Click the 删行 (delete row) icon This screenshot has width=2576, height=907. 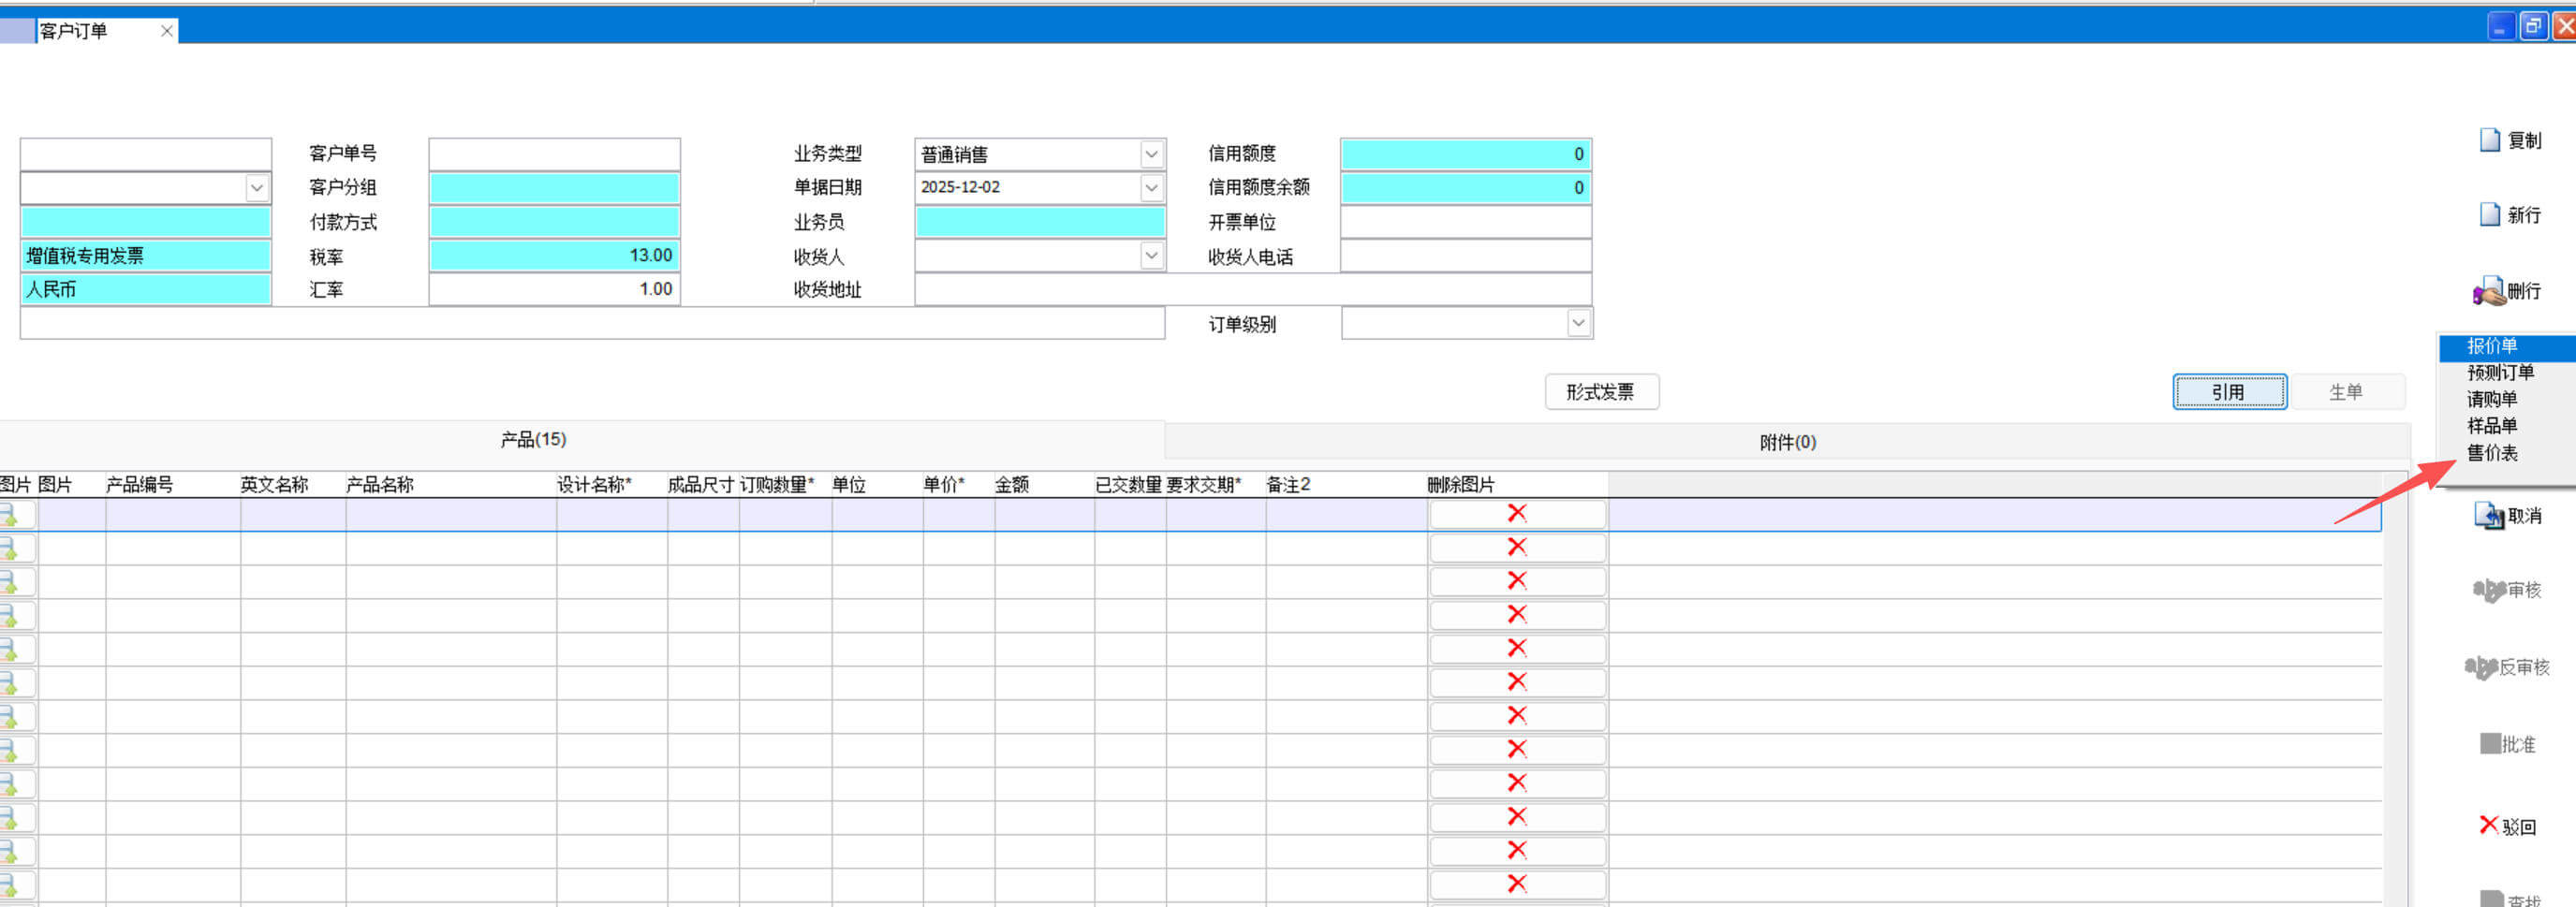(2488, 291)
